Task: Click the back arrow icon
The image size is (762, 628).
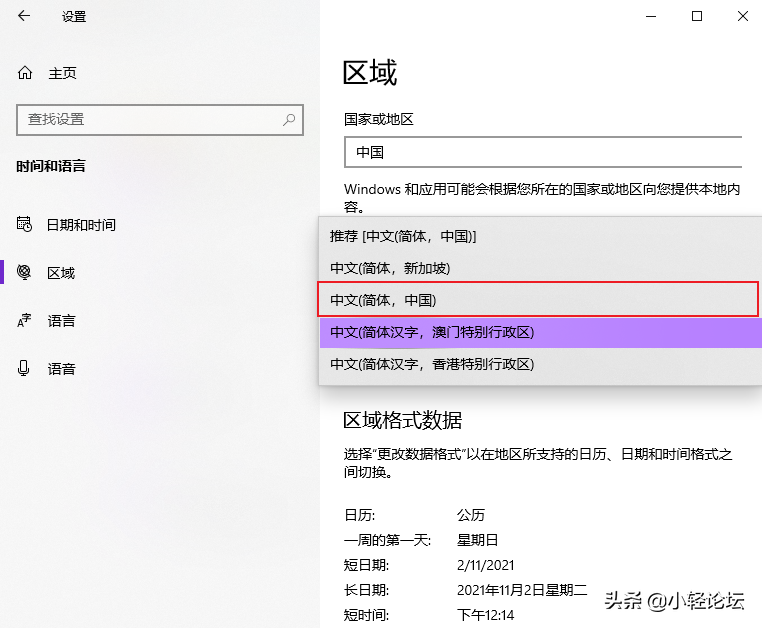Action: [24, 16]
